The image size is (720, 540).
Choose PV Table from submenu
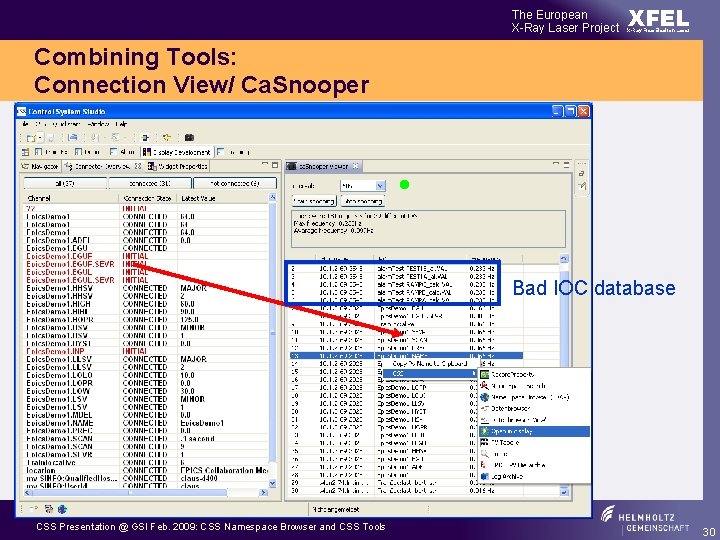tap(534, 442)
